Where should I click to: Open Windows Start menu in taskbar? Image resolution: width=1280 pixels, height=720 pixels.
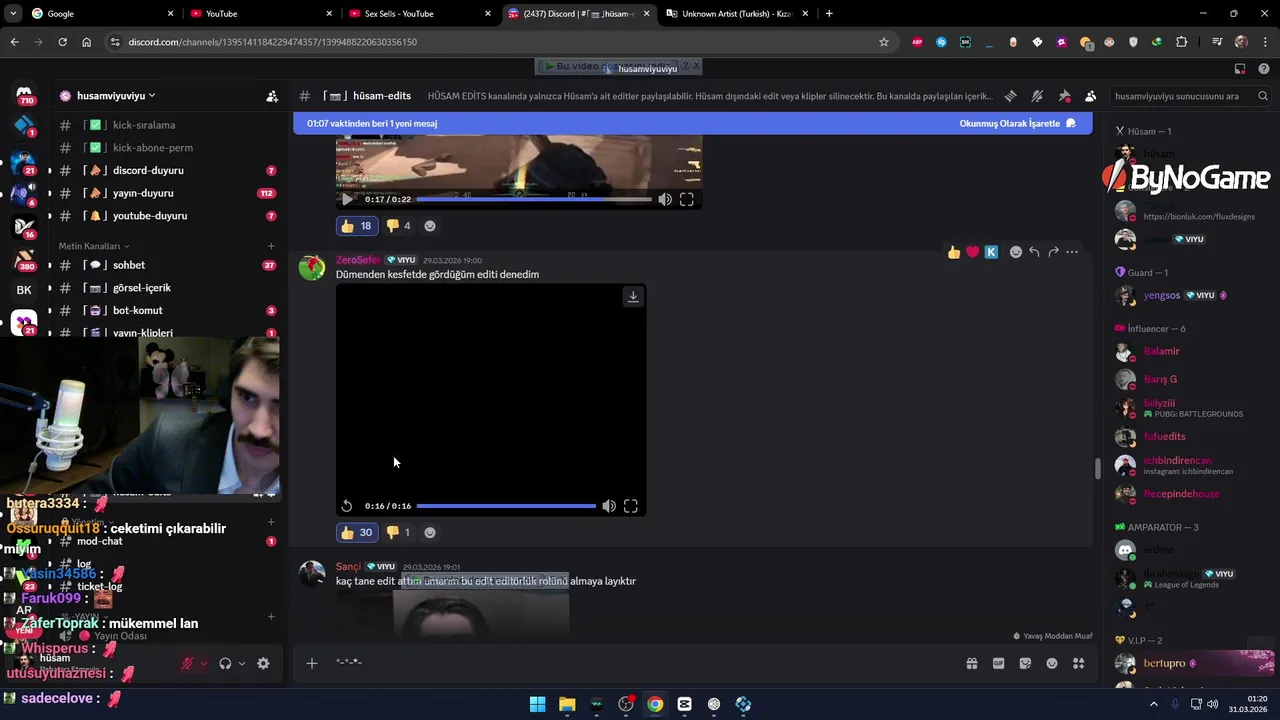(537, 704)
